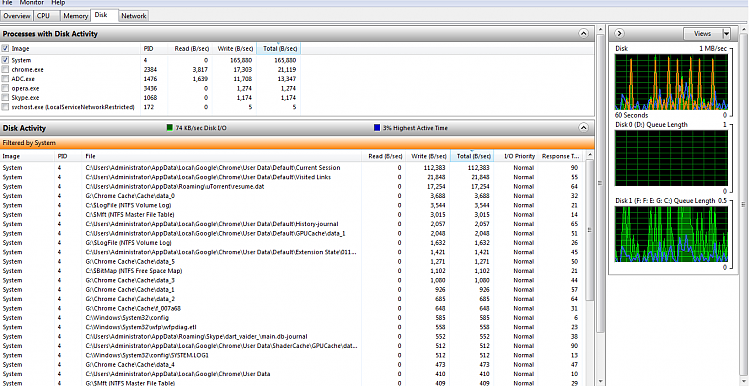
Task: Open the File menu
Action: click(7, 2)
